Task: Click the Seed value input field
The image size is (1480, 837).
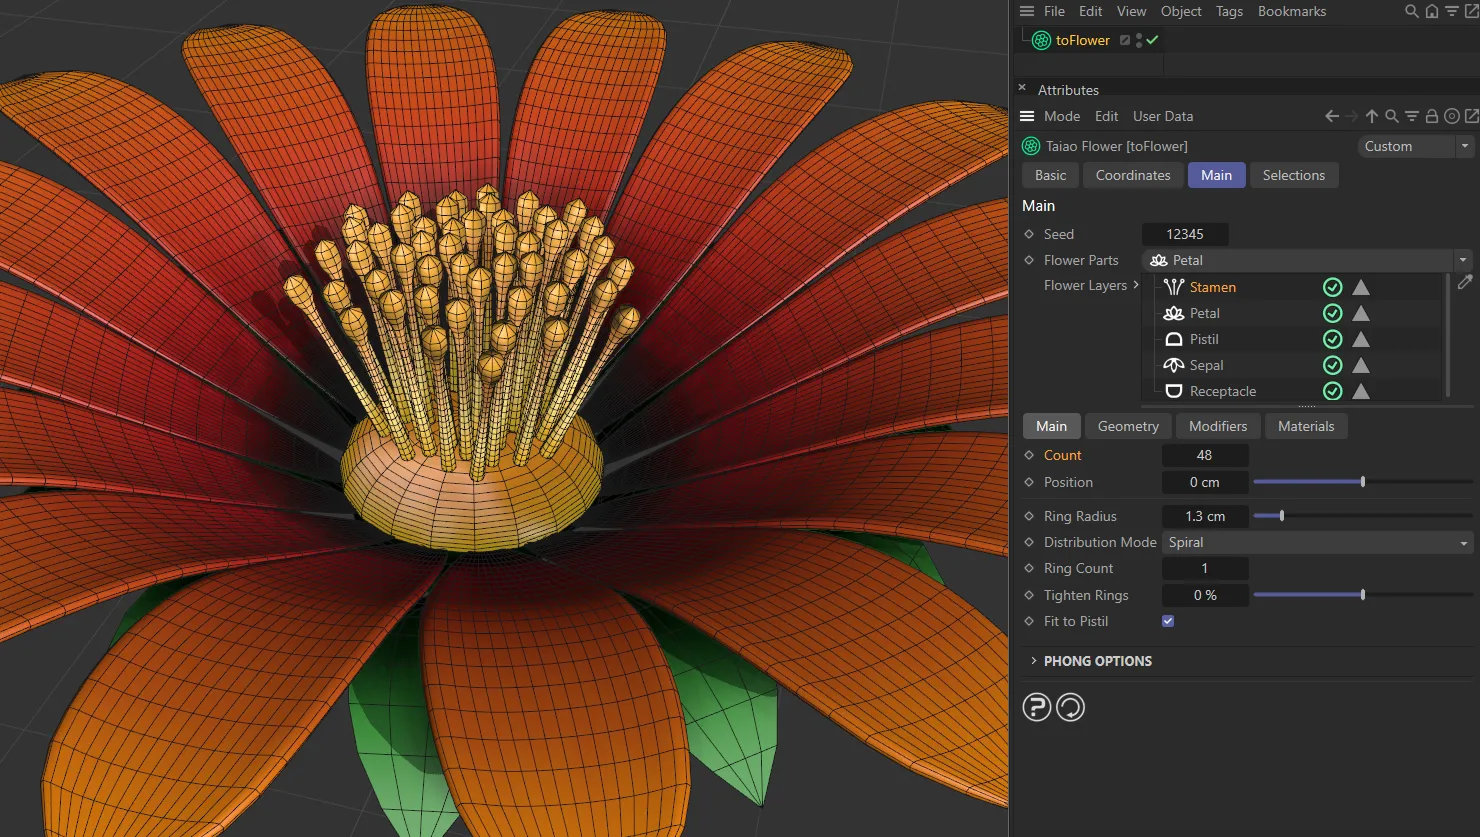Action: tap(1185, 234)
